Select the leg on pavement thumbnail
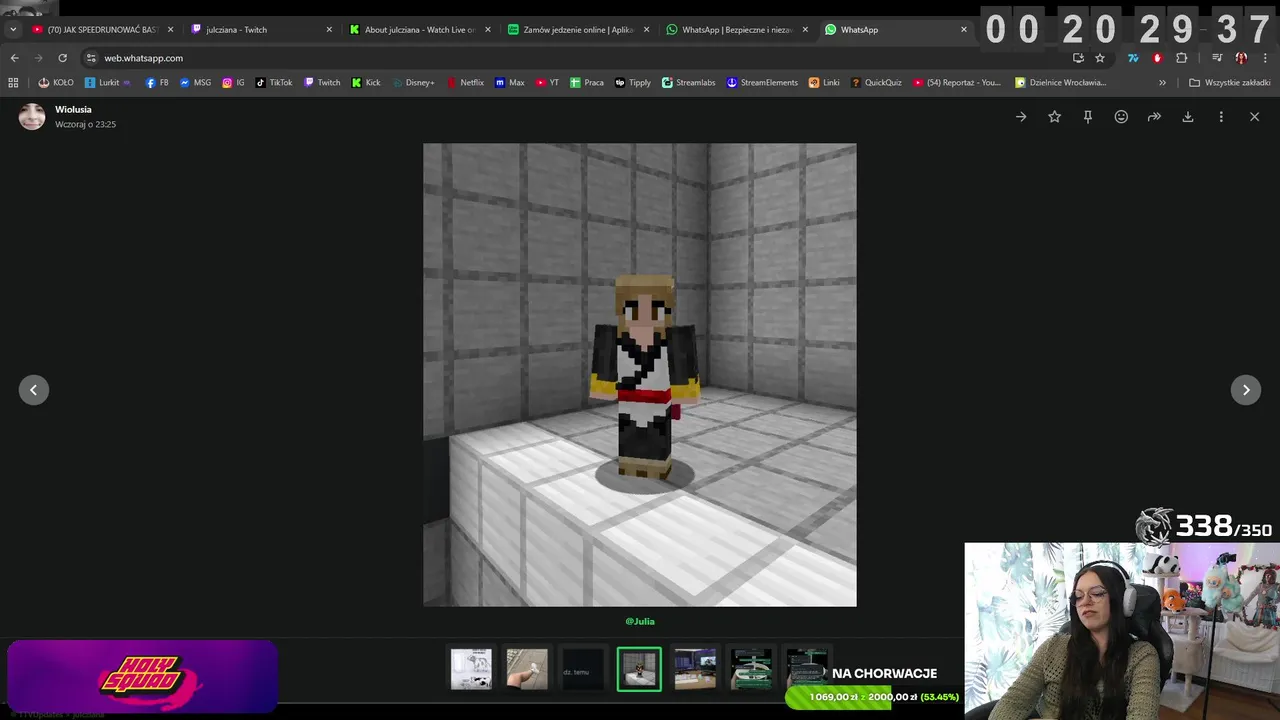 (x=527, y=670)
